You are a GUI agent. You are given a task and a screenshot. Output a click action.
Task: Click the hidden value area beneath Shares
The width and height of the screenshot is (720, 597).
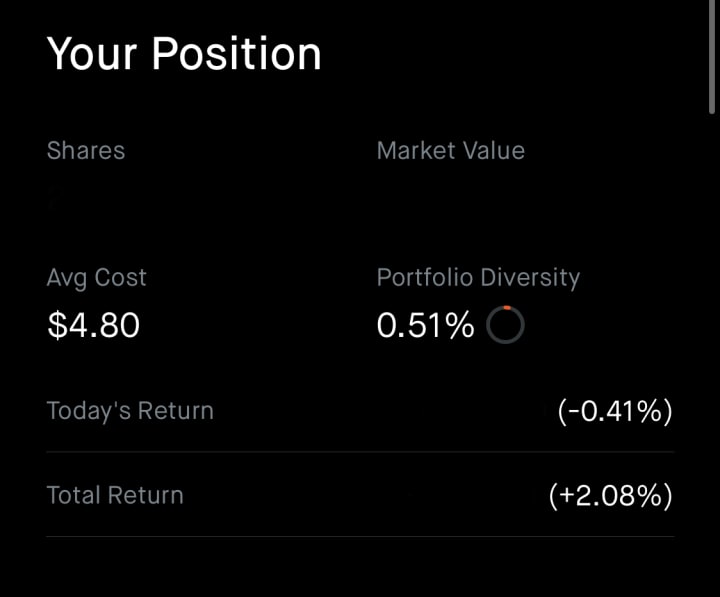(92, 198)
